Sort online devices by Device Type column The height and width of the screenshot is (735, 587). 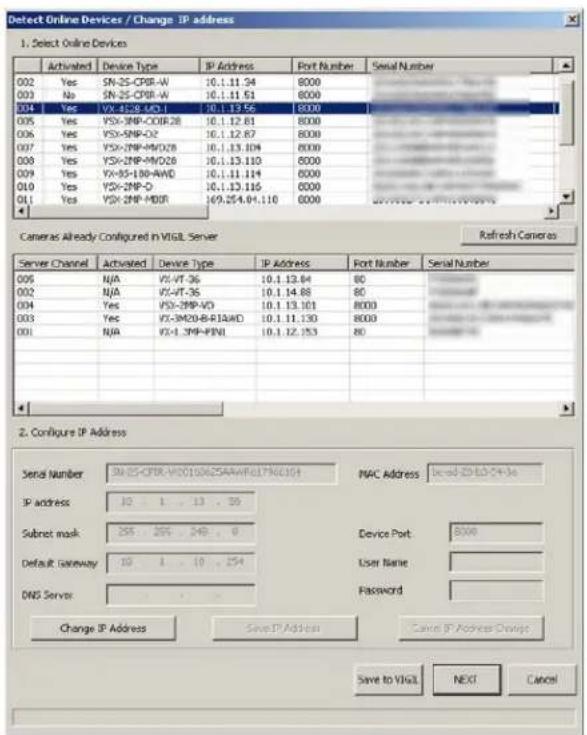149,66
